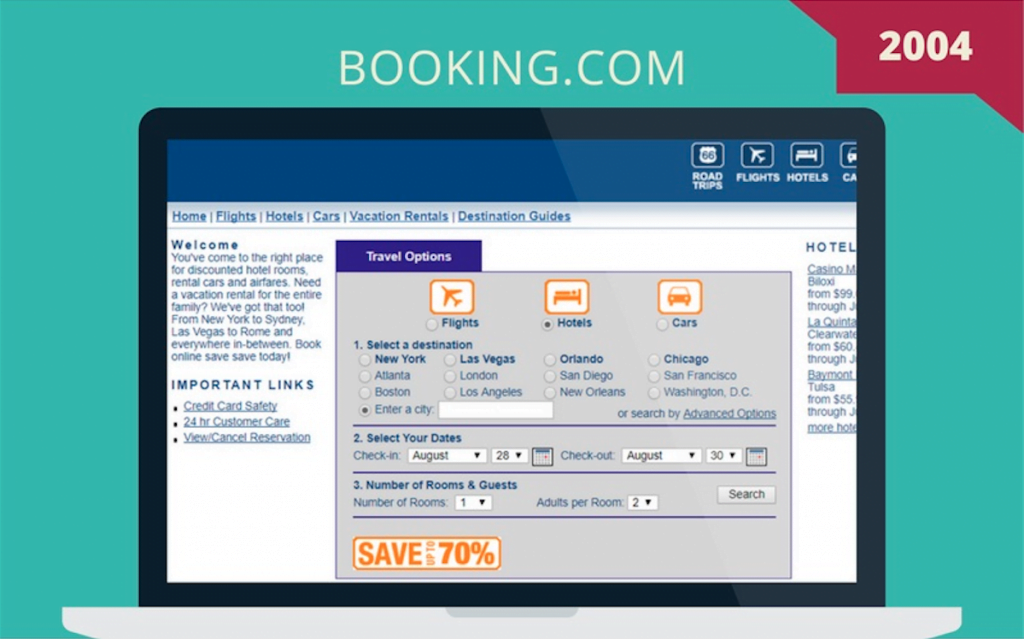Expand the Adults per Room dropdown
Image resolution: width=1024 pixels, height=639 pixels.
(642, 503)
